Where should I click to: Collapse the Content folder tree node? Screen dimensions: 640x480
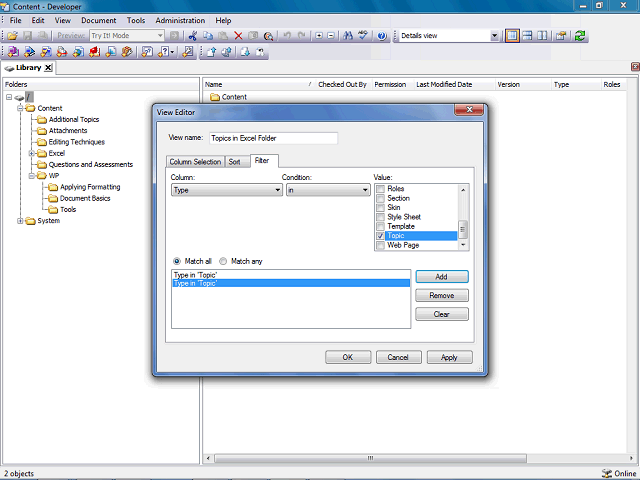(20, 108)
